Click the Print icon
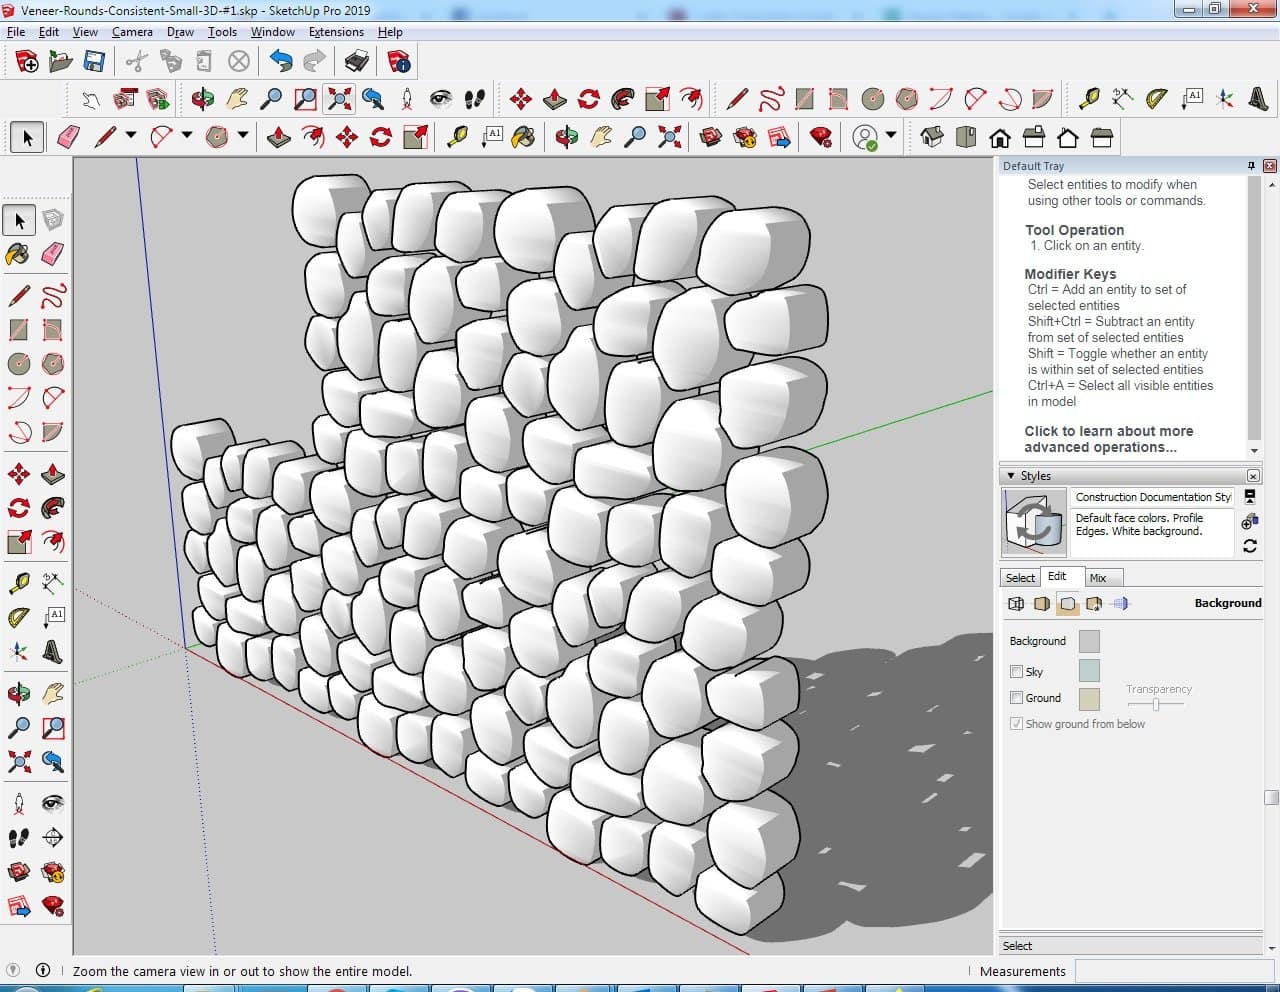Screen dimensions: 1280x992 pyautogui.click(x=356, y=62)
